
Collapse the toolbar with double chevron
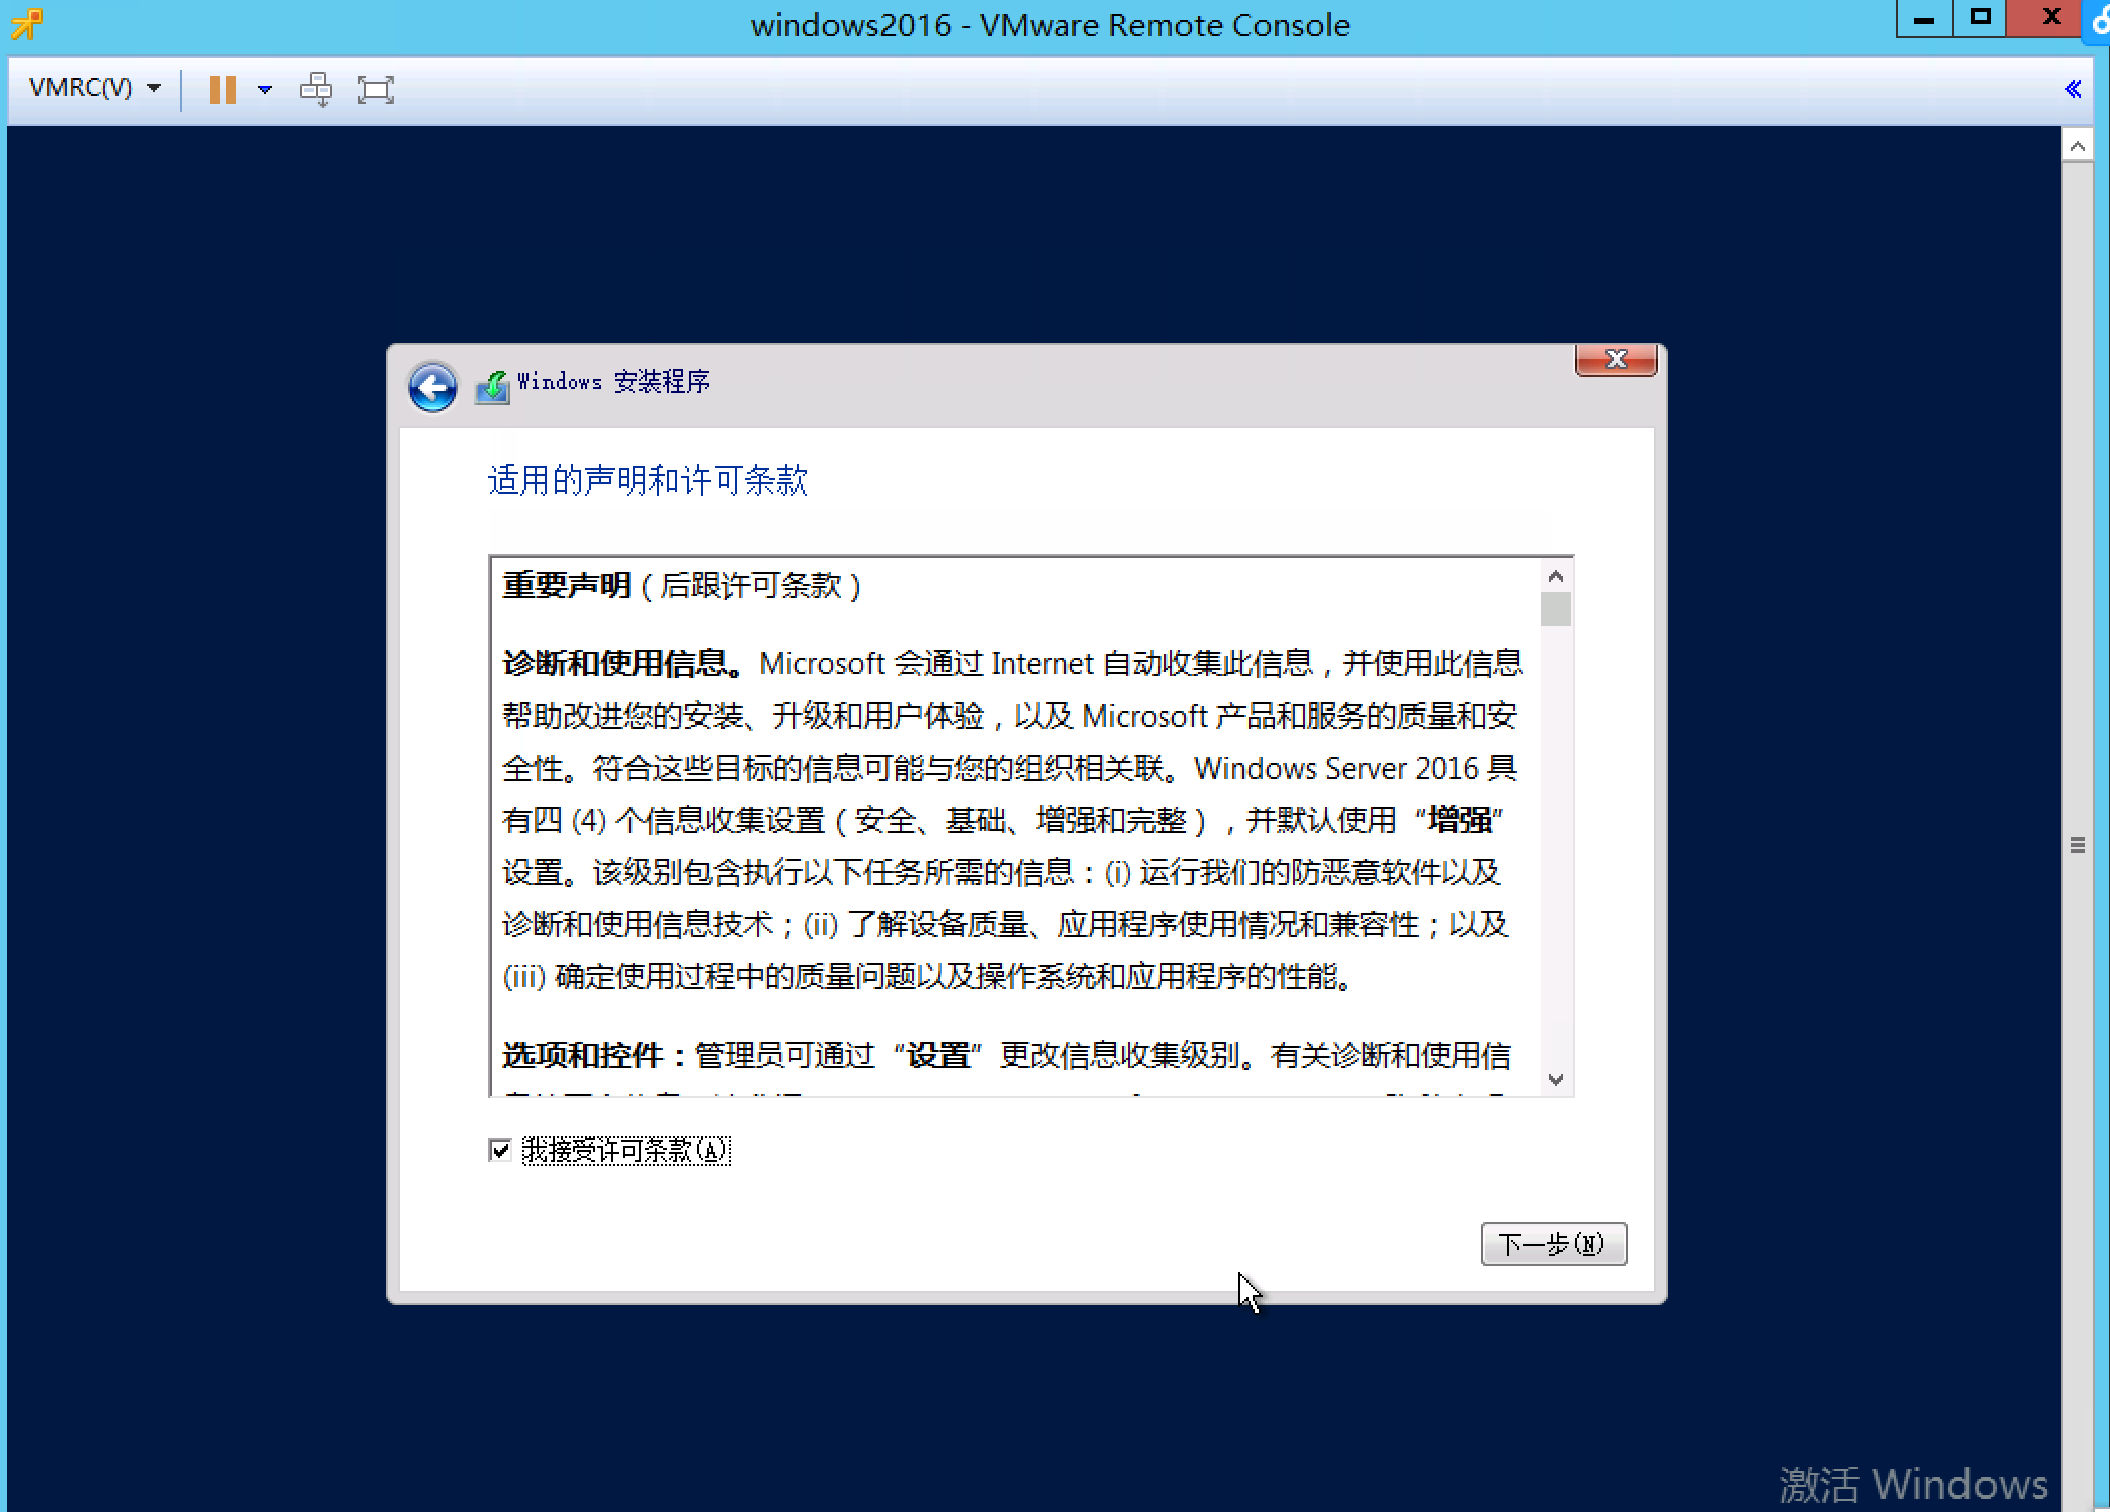pos(2073,89)
